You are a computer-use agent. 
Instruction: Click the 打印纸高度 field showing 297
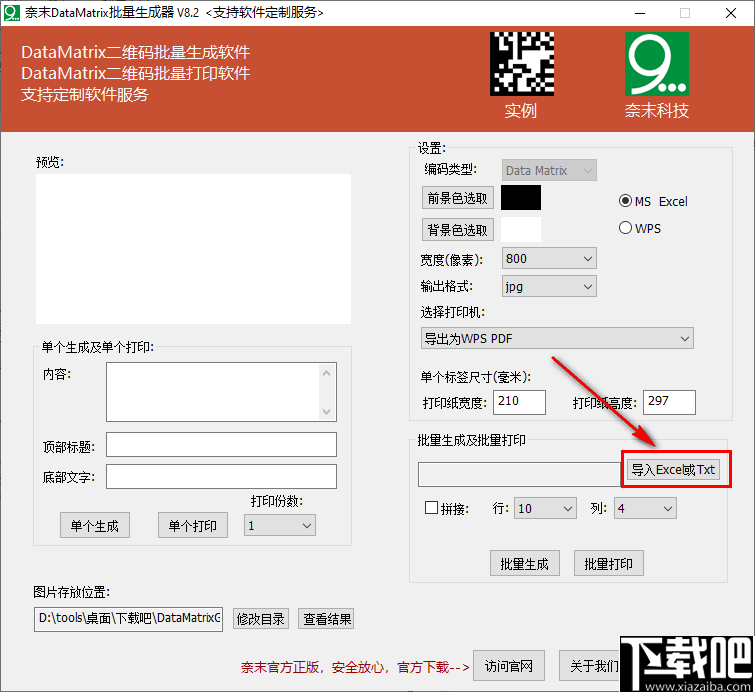(669, 402)
